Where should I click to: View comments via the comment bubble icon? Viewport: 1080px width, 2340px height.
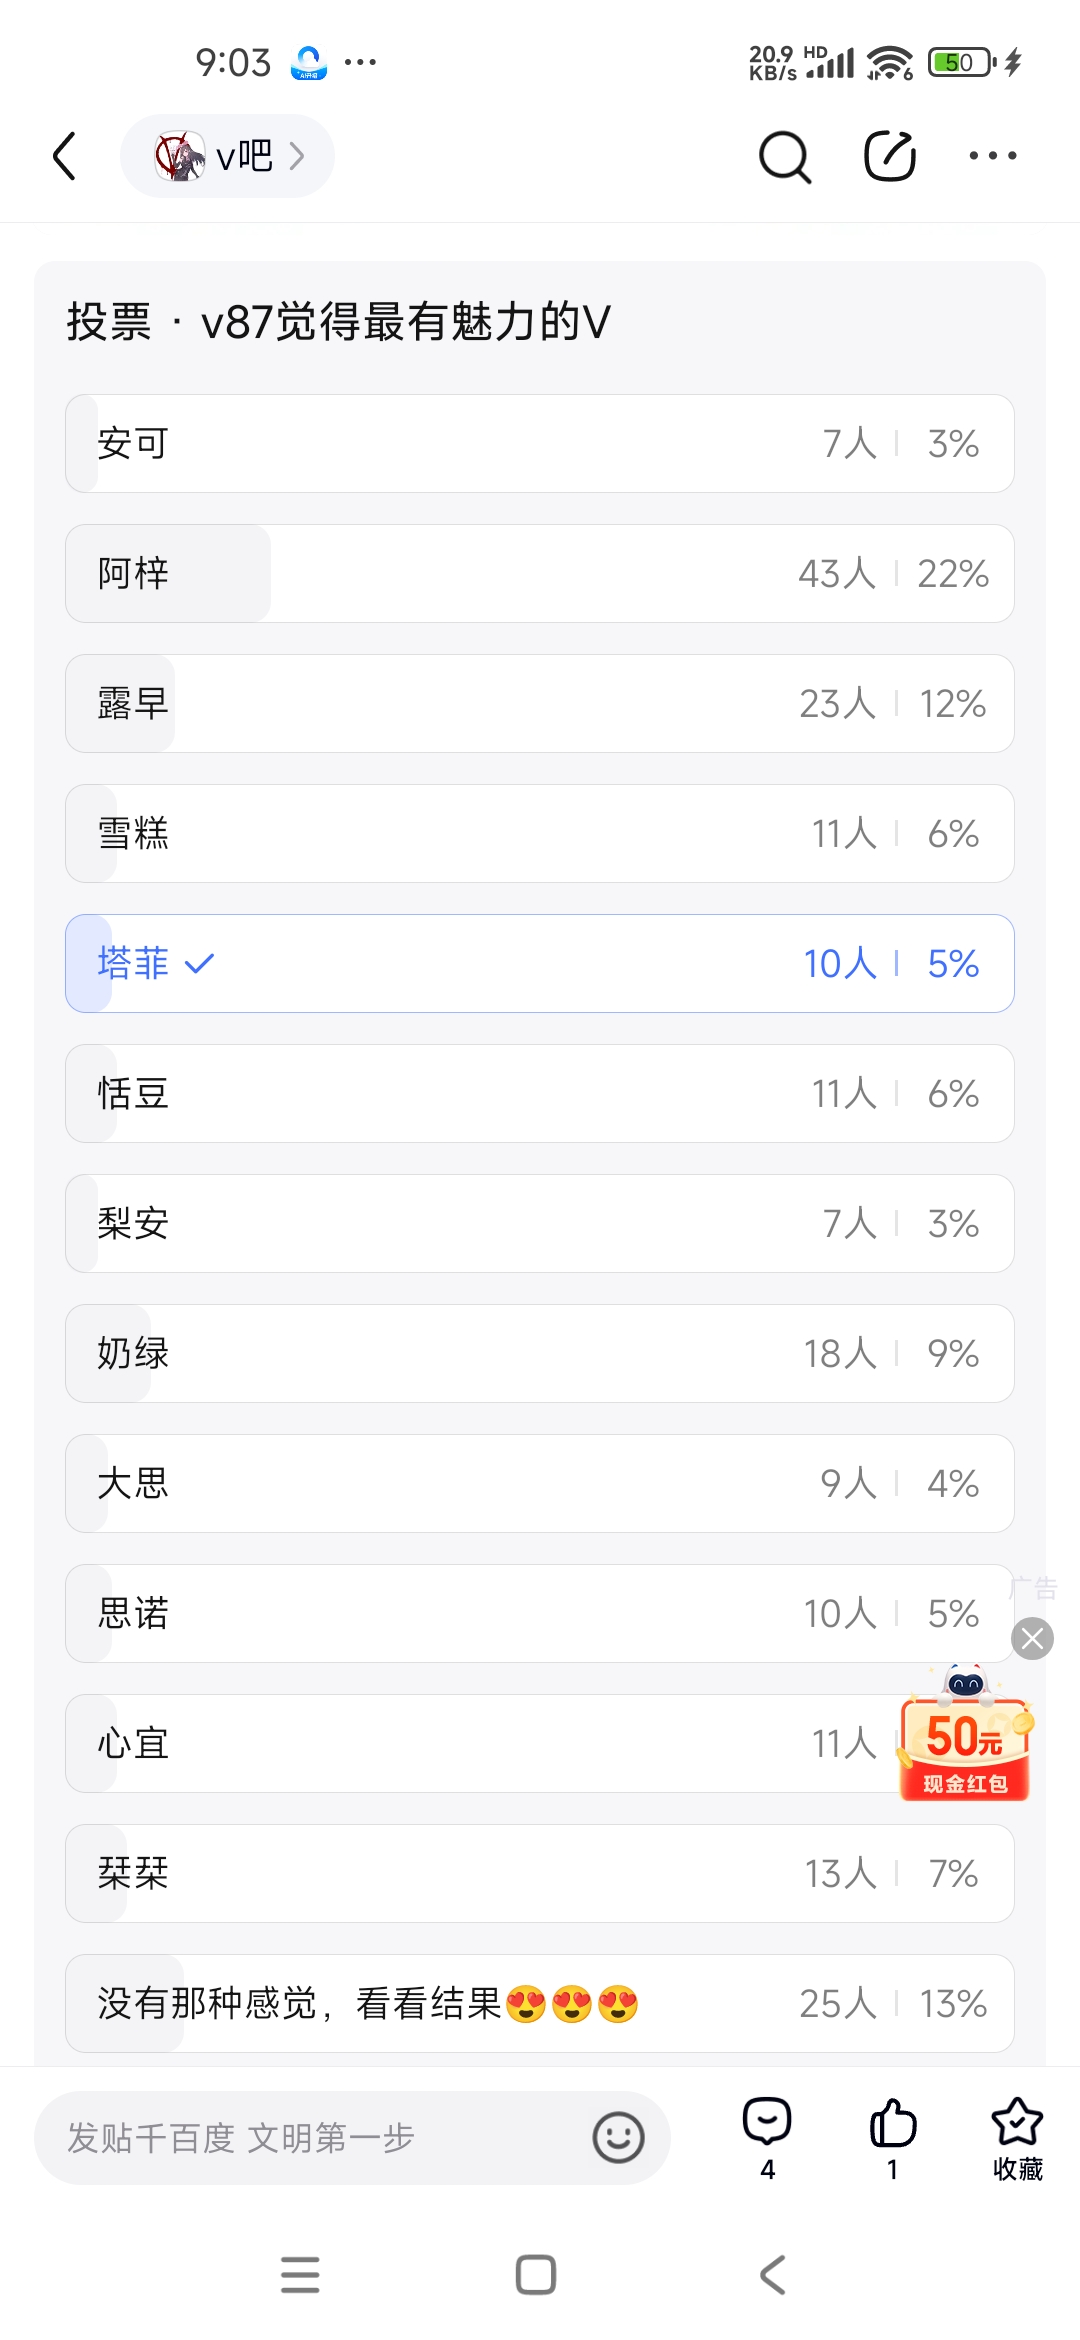point(767,2124)
